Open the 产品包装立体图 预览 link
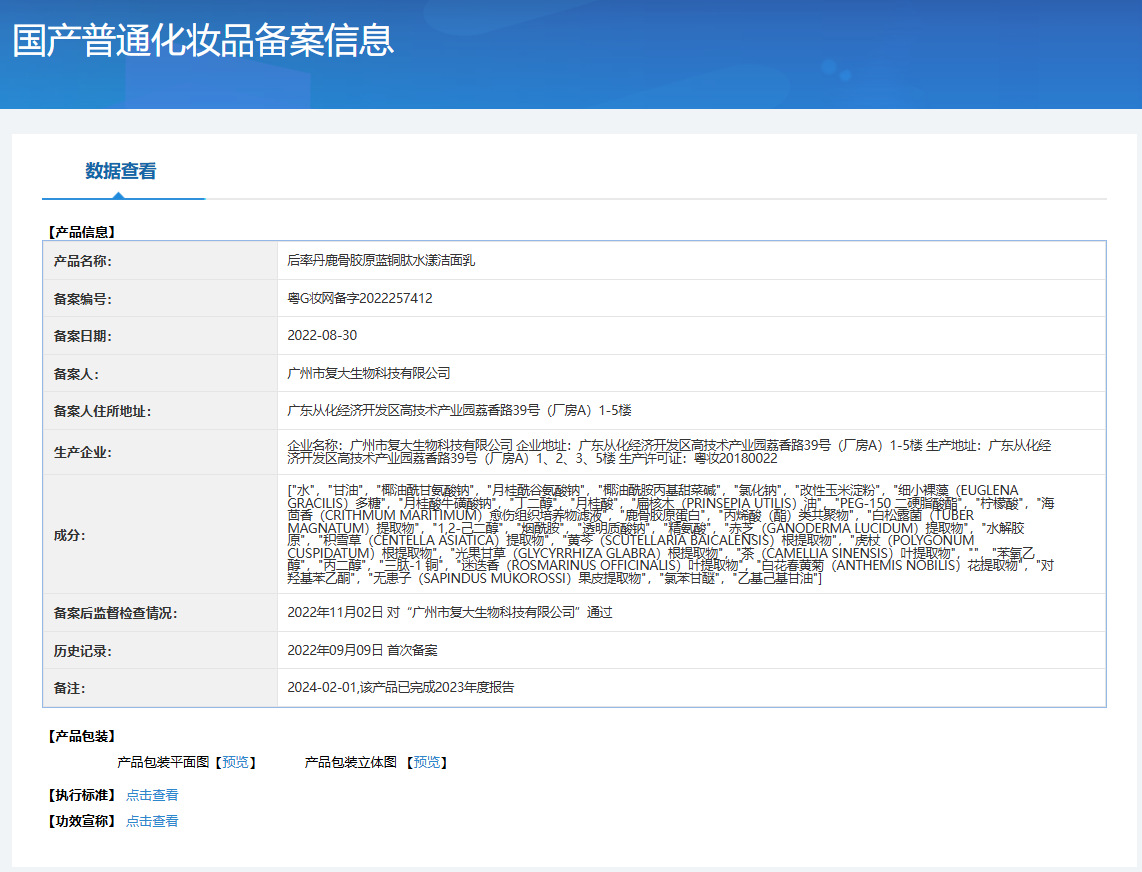1142x872 pixels. [x=427, y=762]
